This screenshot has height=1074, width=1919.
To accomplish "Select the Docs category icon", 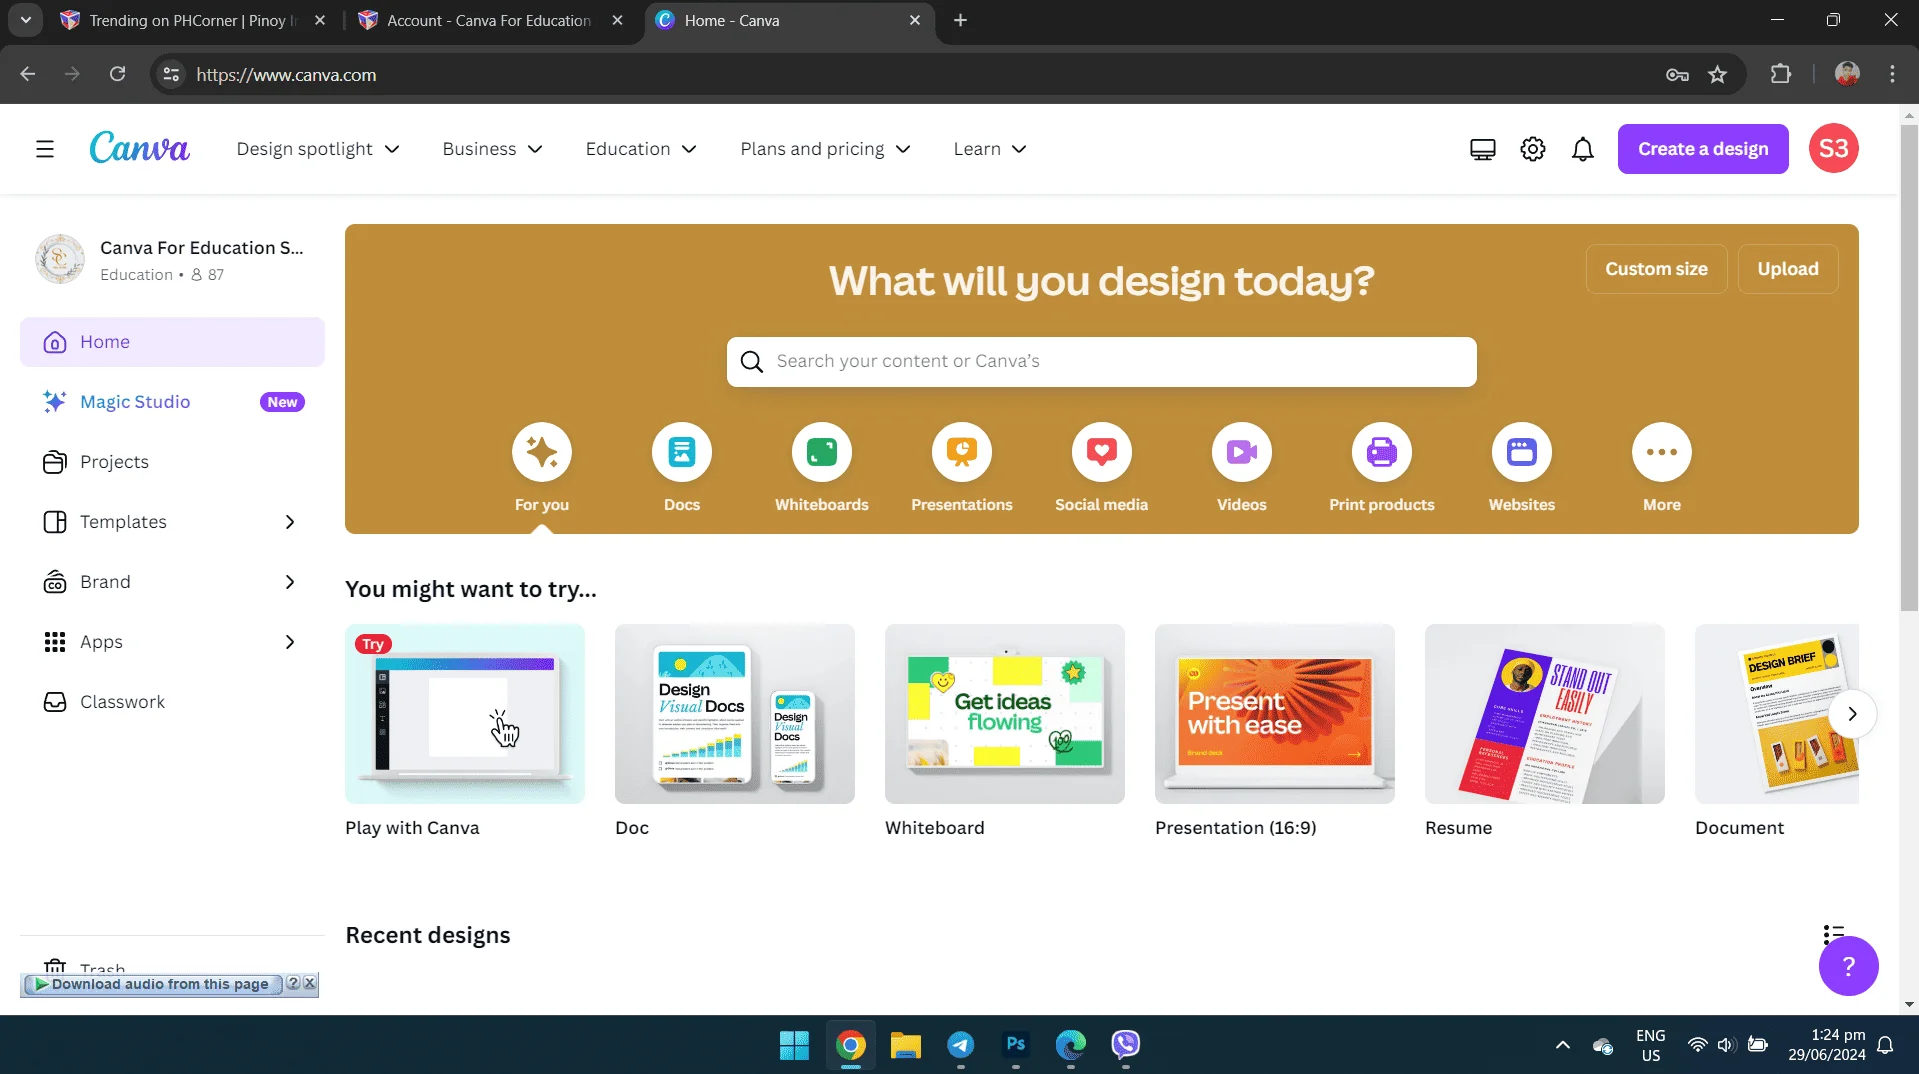I will 682,452.
